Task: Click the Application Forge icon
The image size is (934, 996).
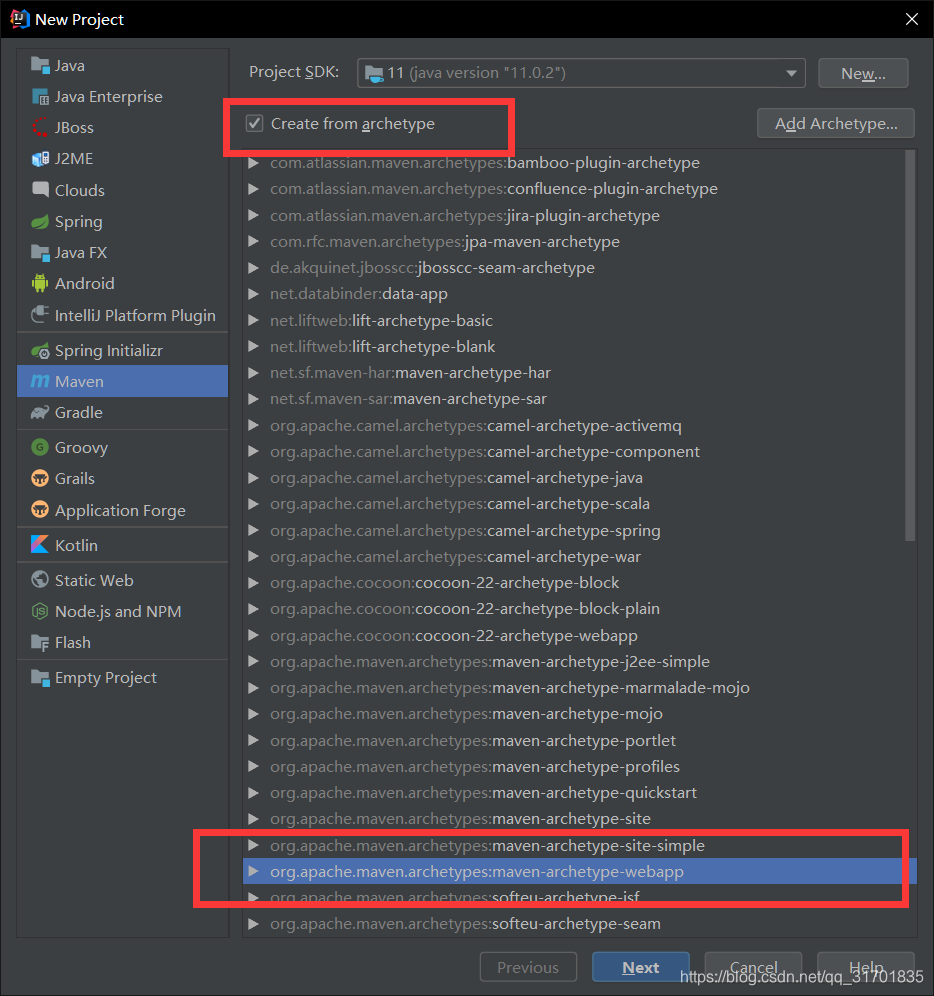Action: point(40,509)
